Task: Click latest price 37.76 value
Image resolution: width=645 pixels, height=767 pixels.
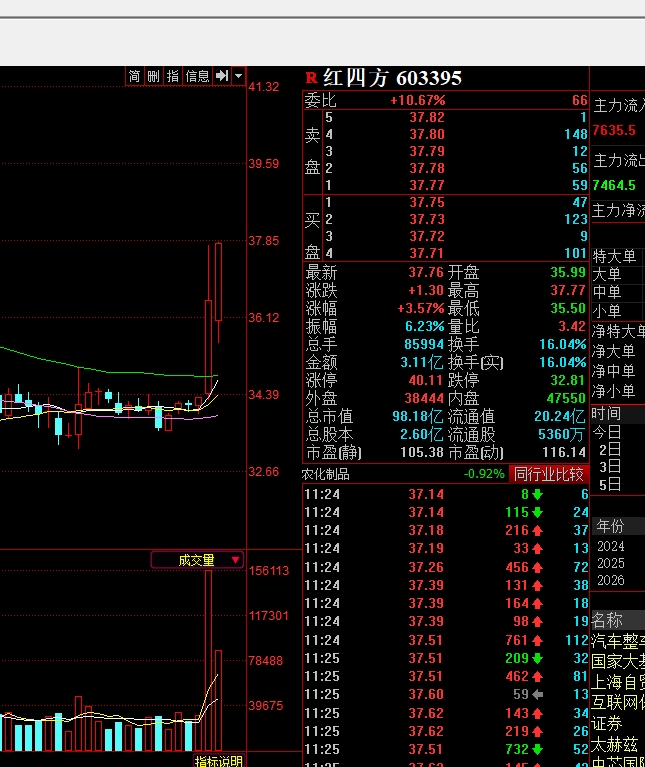Action: click(x=426, y=272)
